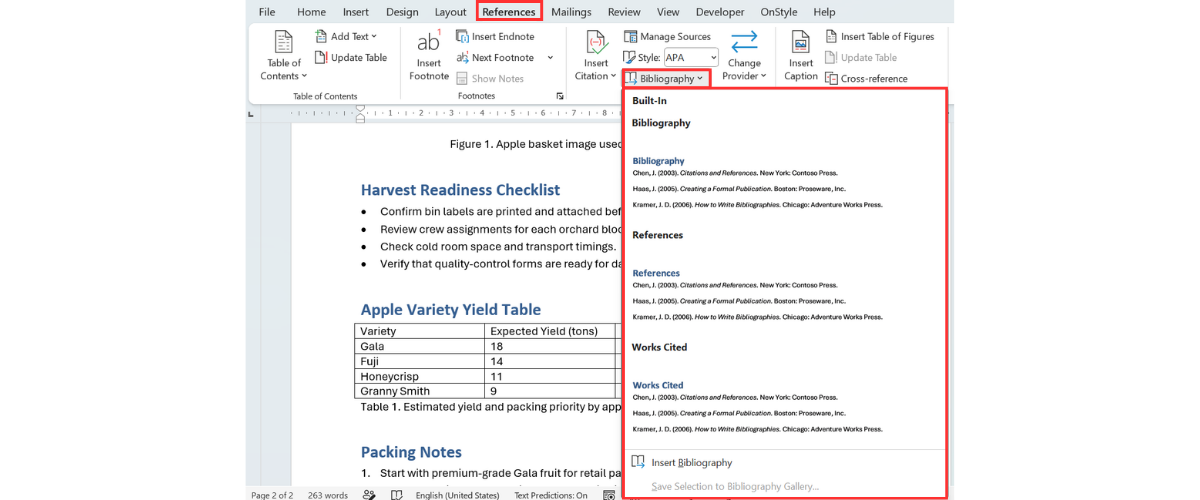
Task: Toggle the Bibliography dropdown button
Action: click(x=666, y=78)
